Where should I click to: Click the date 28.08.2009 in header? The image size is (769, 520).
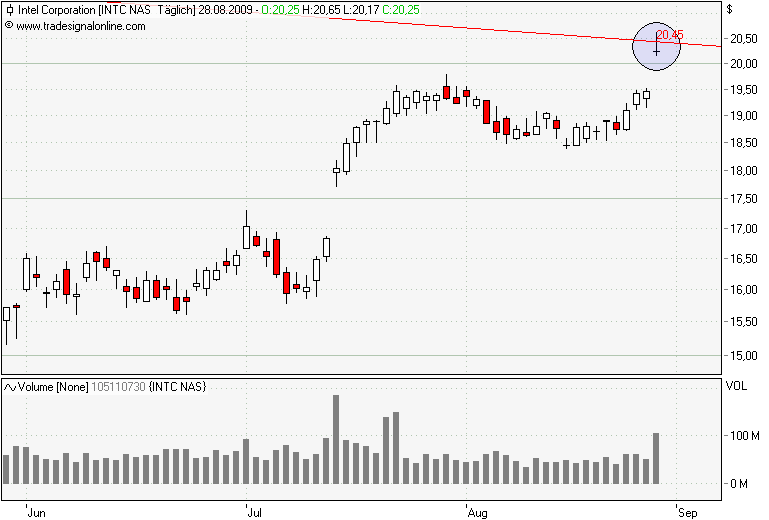[226, 10]
